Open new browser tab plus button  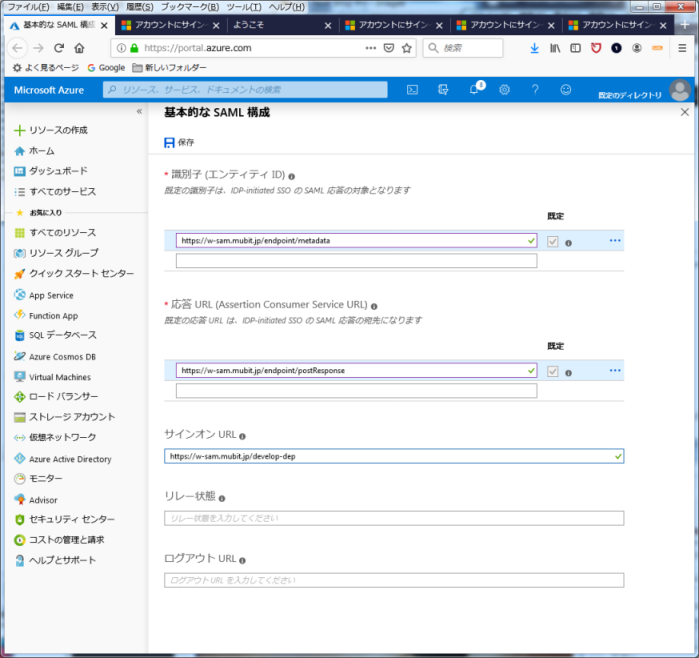point(685,25)
